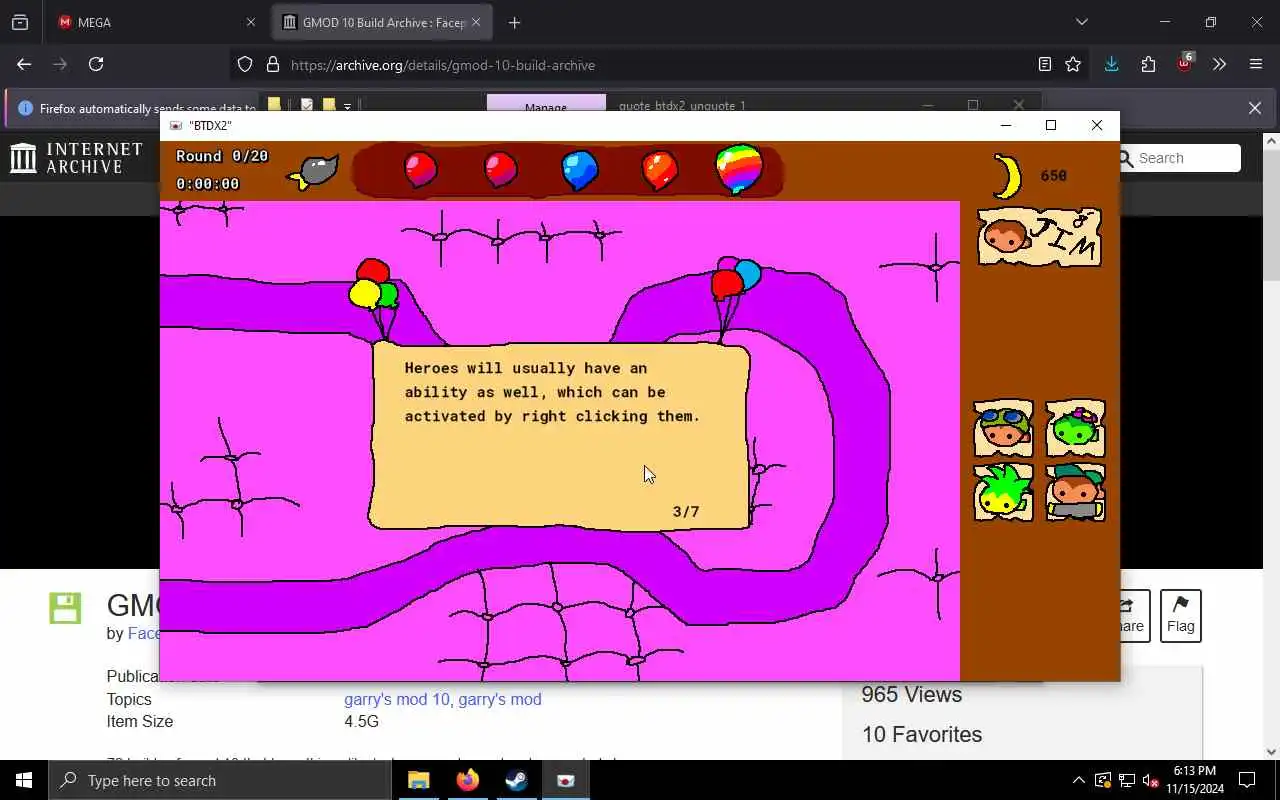Open the Firefox downloads panel
The image size is (1280, 800).
(1111, 64)
